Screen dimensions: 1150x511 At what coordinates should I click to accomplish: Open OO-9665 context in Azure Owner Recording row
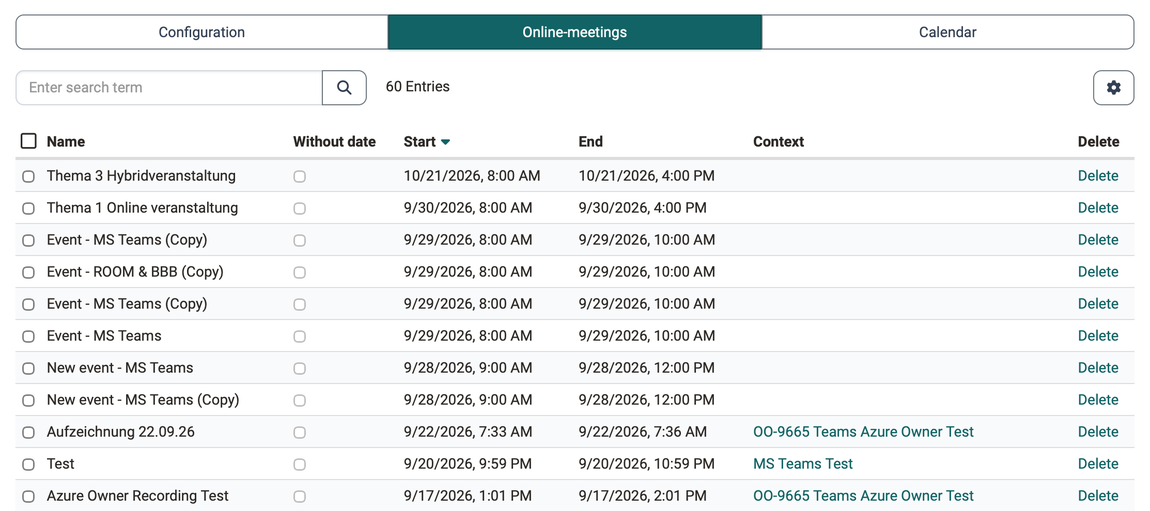863,496
